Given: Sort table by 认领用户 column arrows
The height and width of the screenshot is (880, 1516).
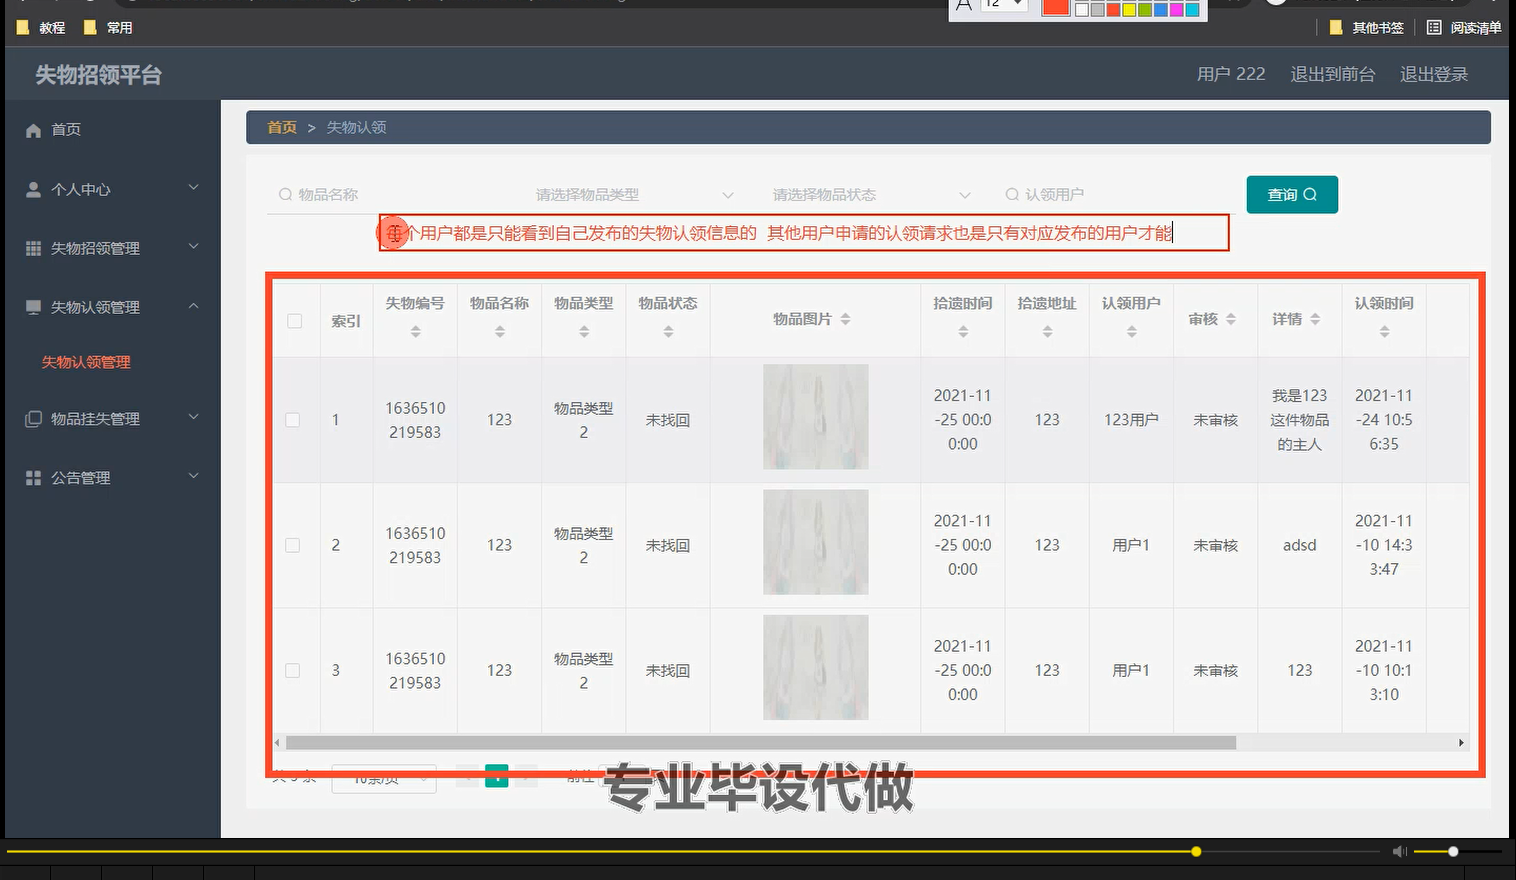Looking at the screenshot, I should click(1131, 332).
